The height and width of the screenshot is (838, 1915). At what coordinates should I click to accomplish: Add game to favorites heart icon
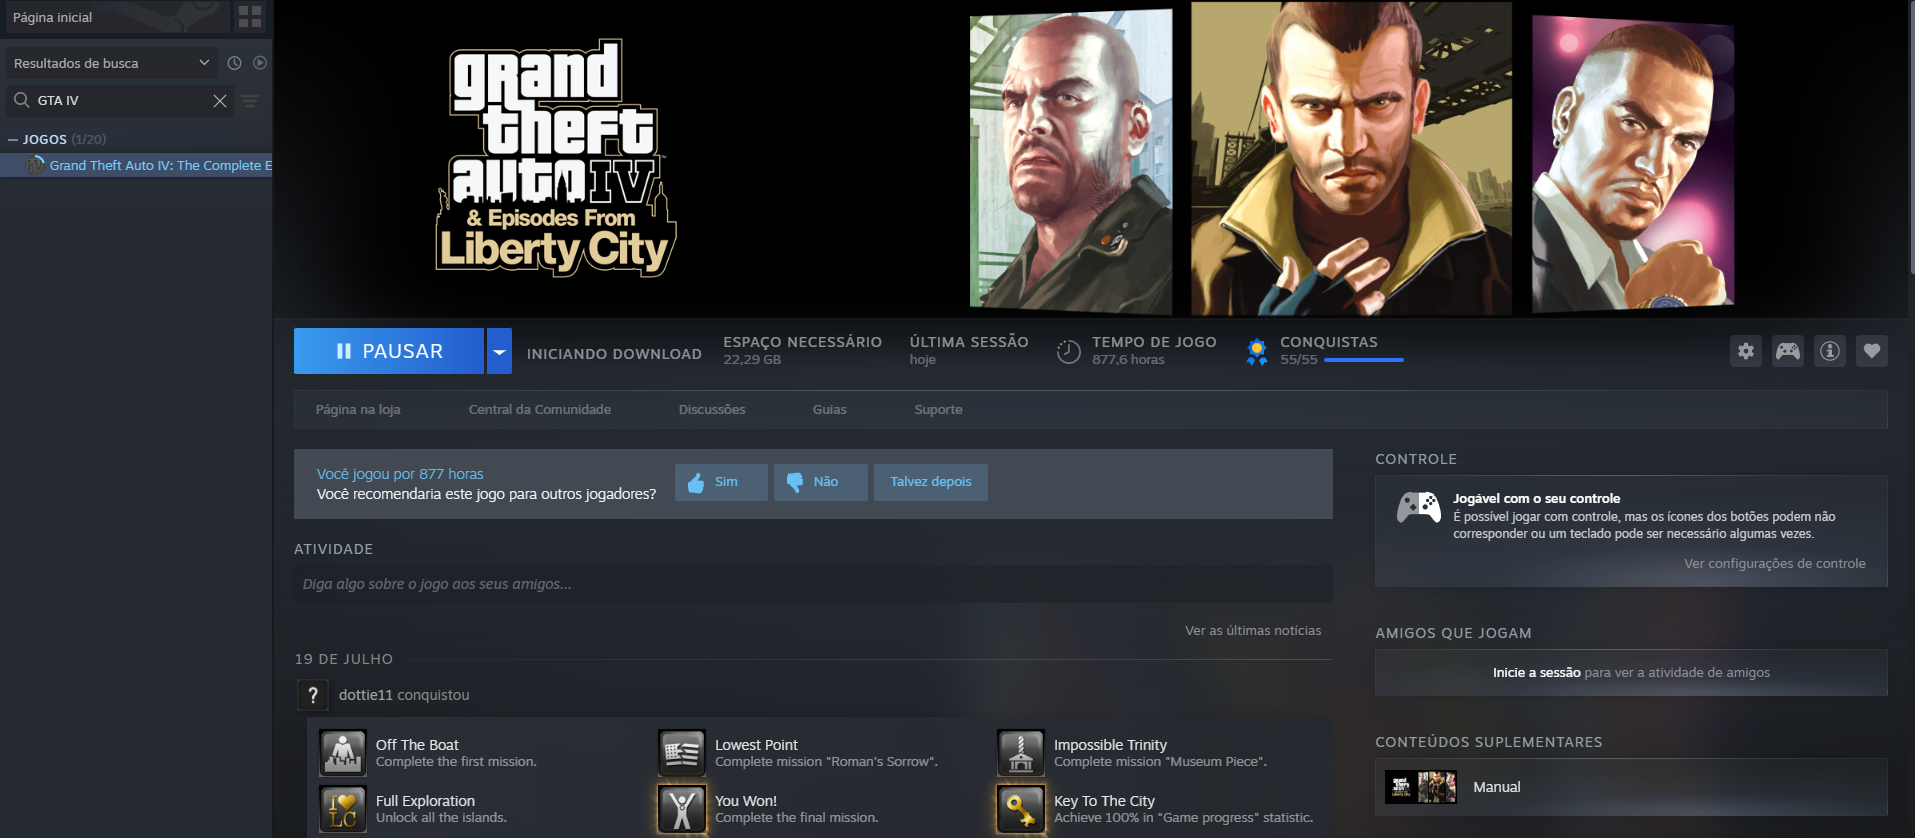click(1872, 351)
